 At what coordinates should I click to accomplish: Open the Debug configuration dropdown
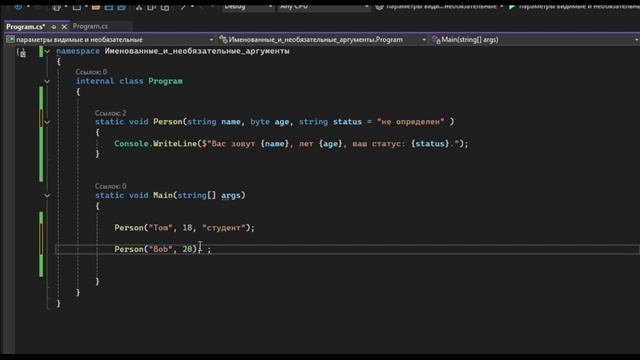[247, 6]
